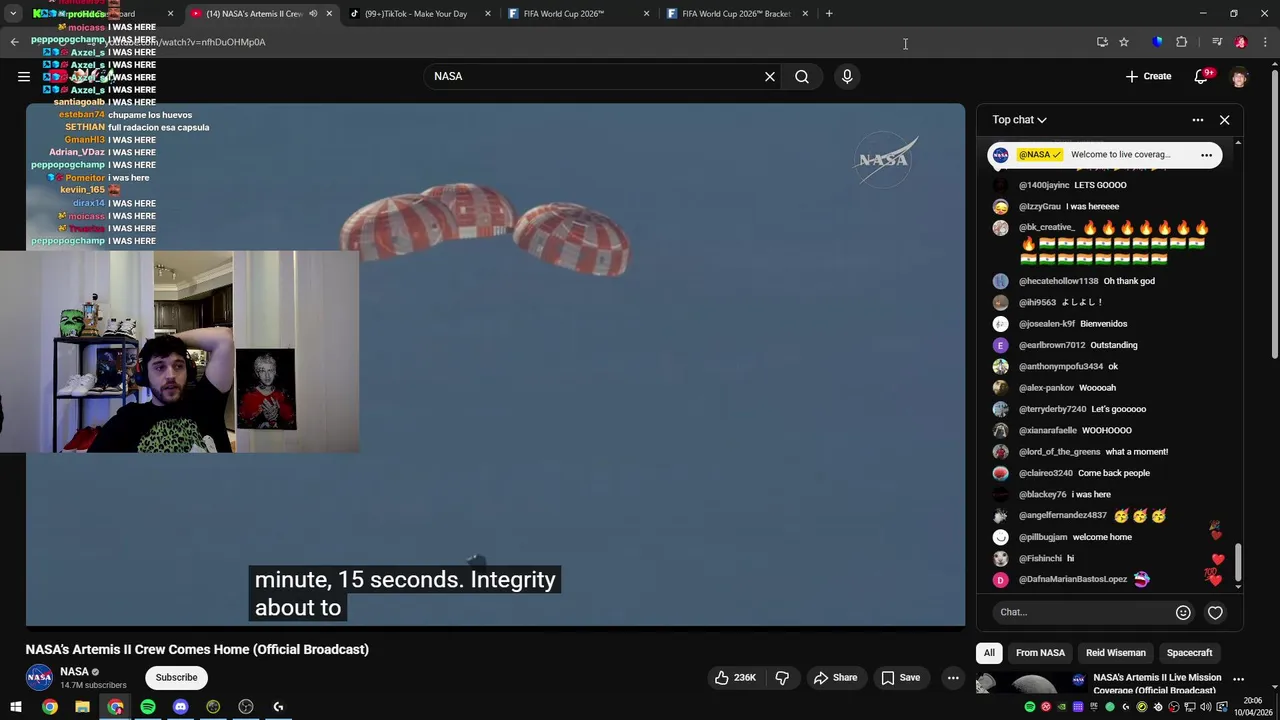Open the Bitwarden shield extension

pos(1158,42)
